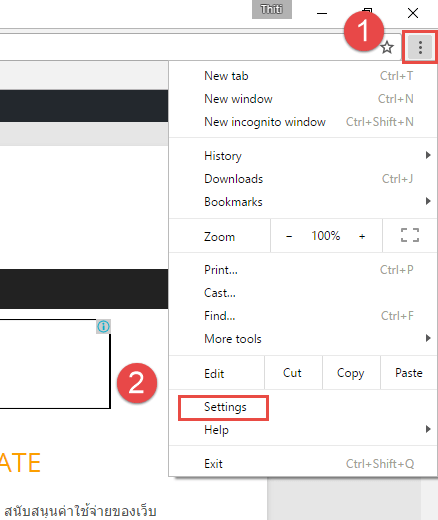The image size is (438, 520).
Task: Decrease zoom with minus button
Action: [289, 236]
